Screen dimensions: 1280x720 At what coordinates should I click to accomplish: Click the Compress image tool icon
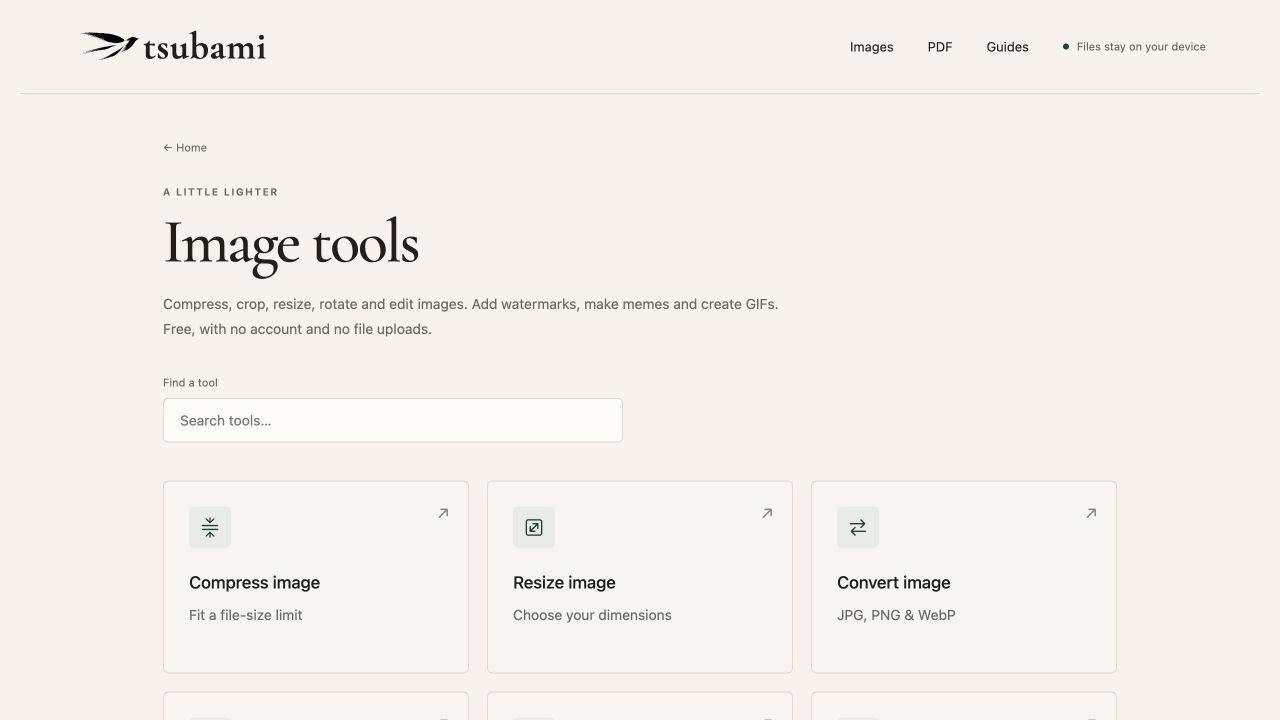[x=210, y=527]
